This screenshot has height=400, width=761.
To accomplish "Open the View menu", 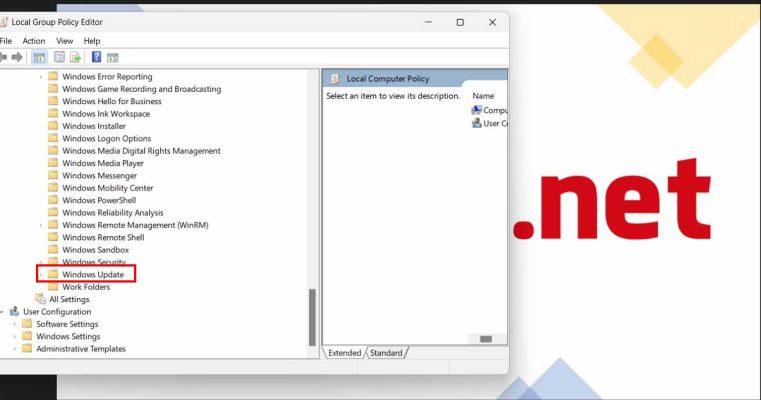I will tap(64, 41).
